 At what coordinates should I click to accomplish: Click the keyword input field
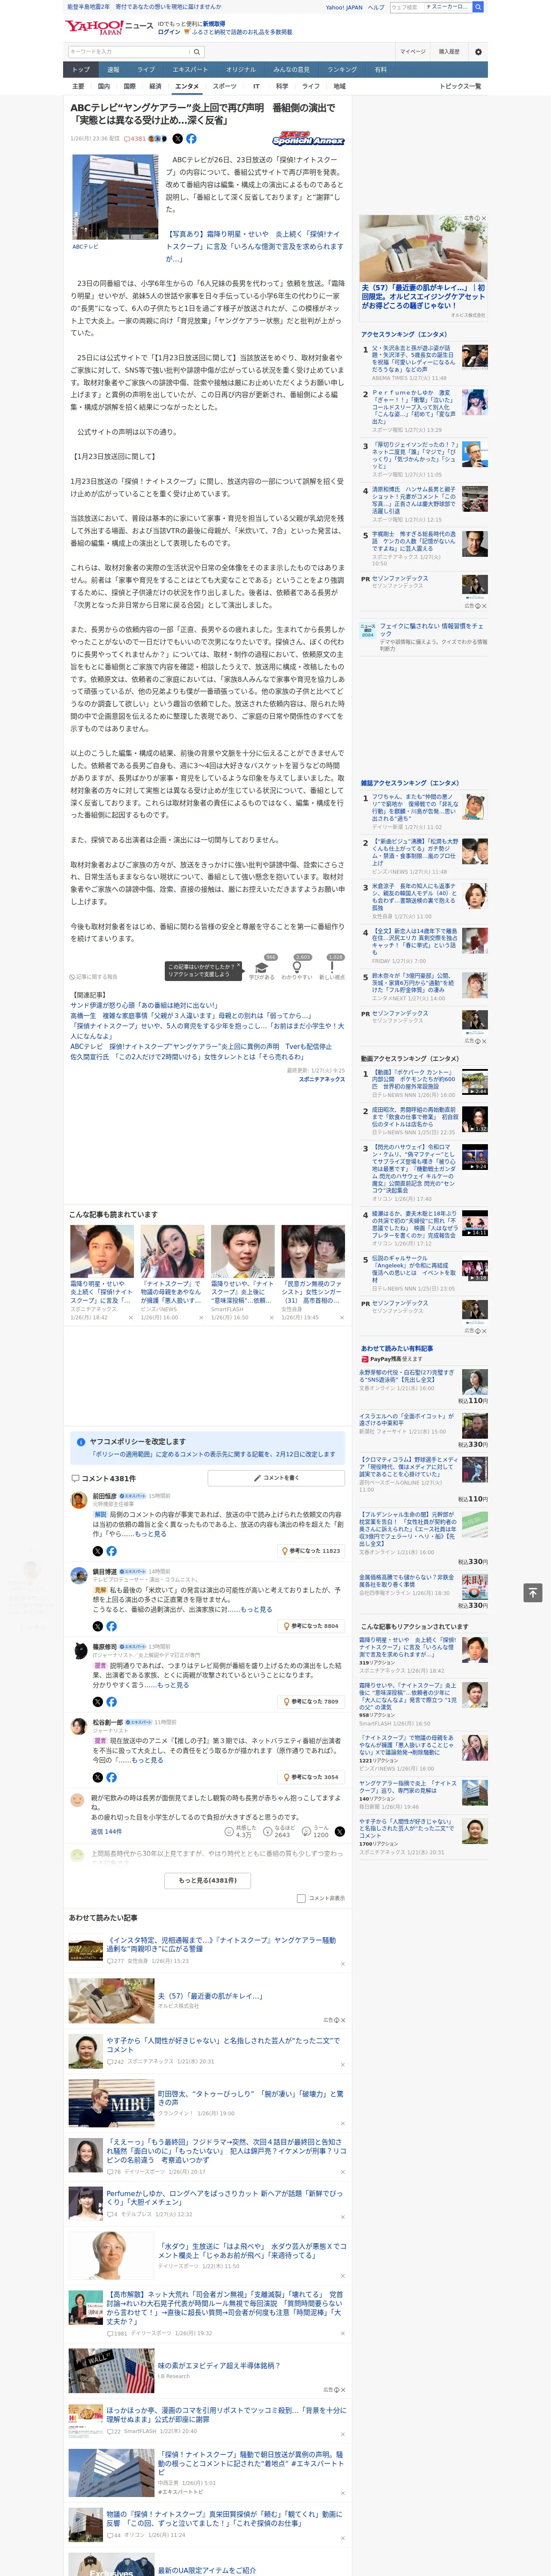click(x=129, y=52)
